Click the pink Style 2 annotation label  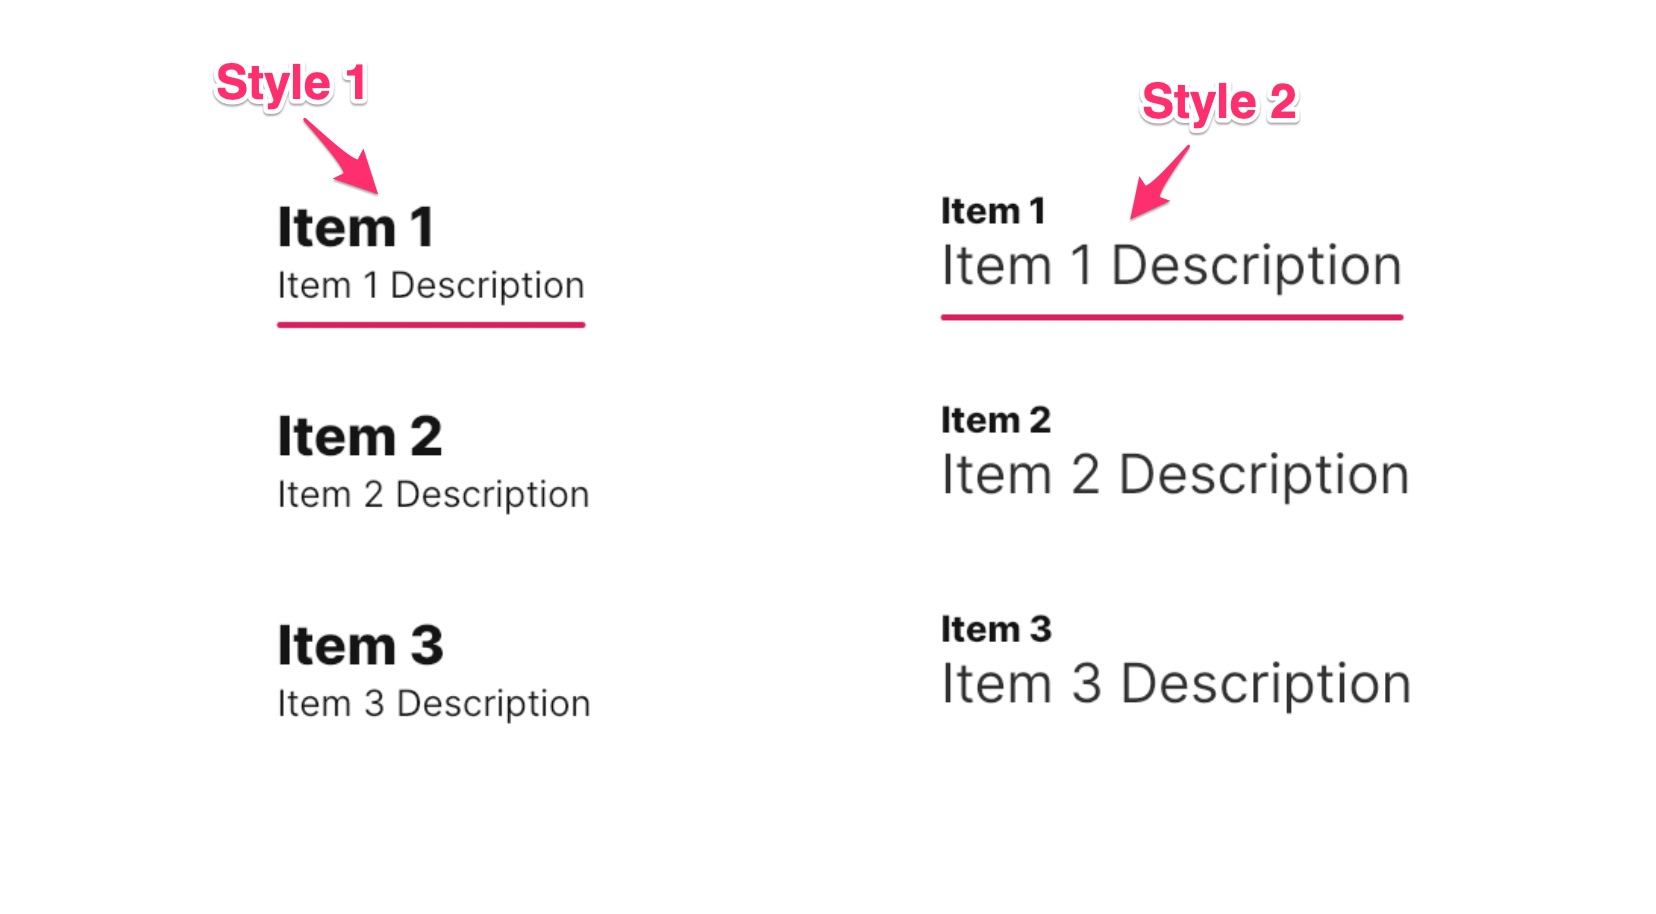pos(1218,102)
